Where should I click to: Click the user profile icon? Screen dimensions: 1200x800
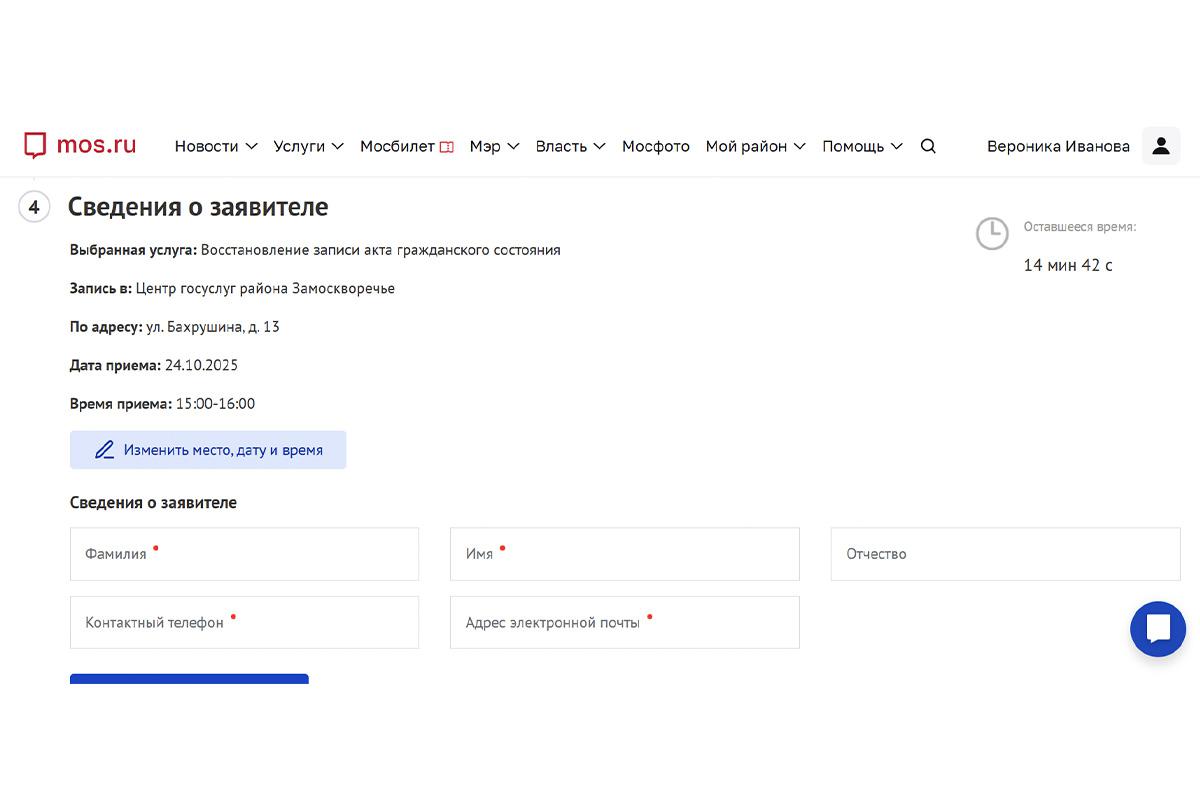(1161, 145)
